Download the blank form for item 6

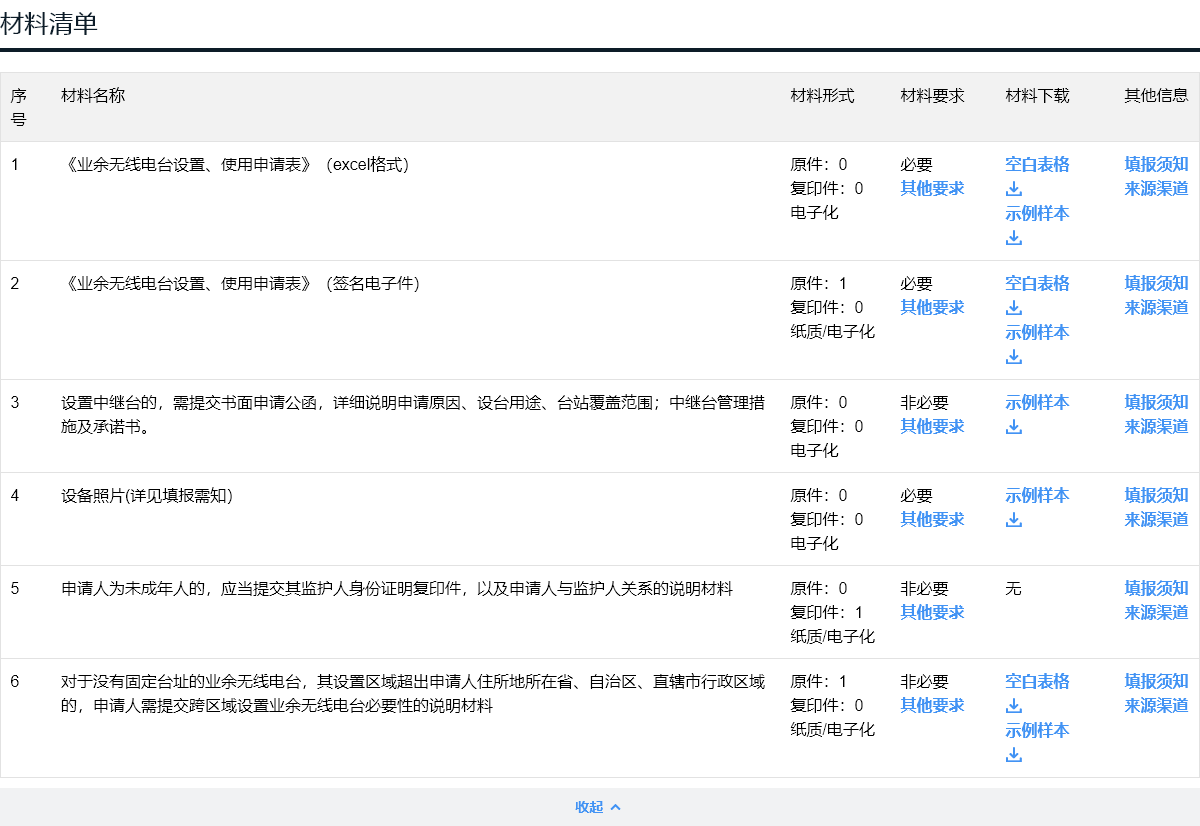coord(1036,681)
